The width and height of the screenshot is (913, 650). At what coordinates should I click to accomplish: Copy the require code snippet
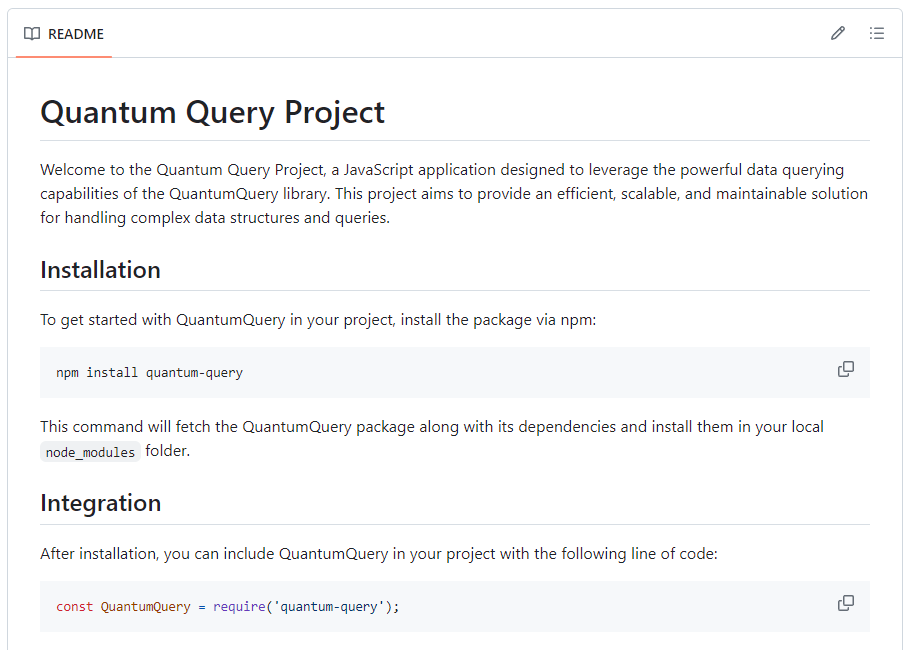pos(846,603)
